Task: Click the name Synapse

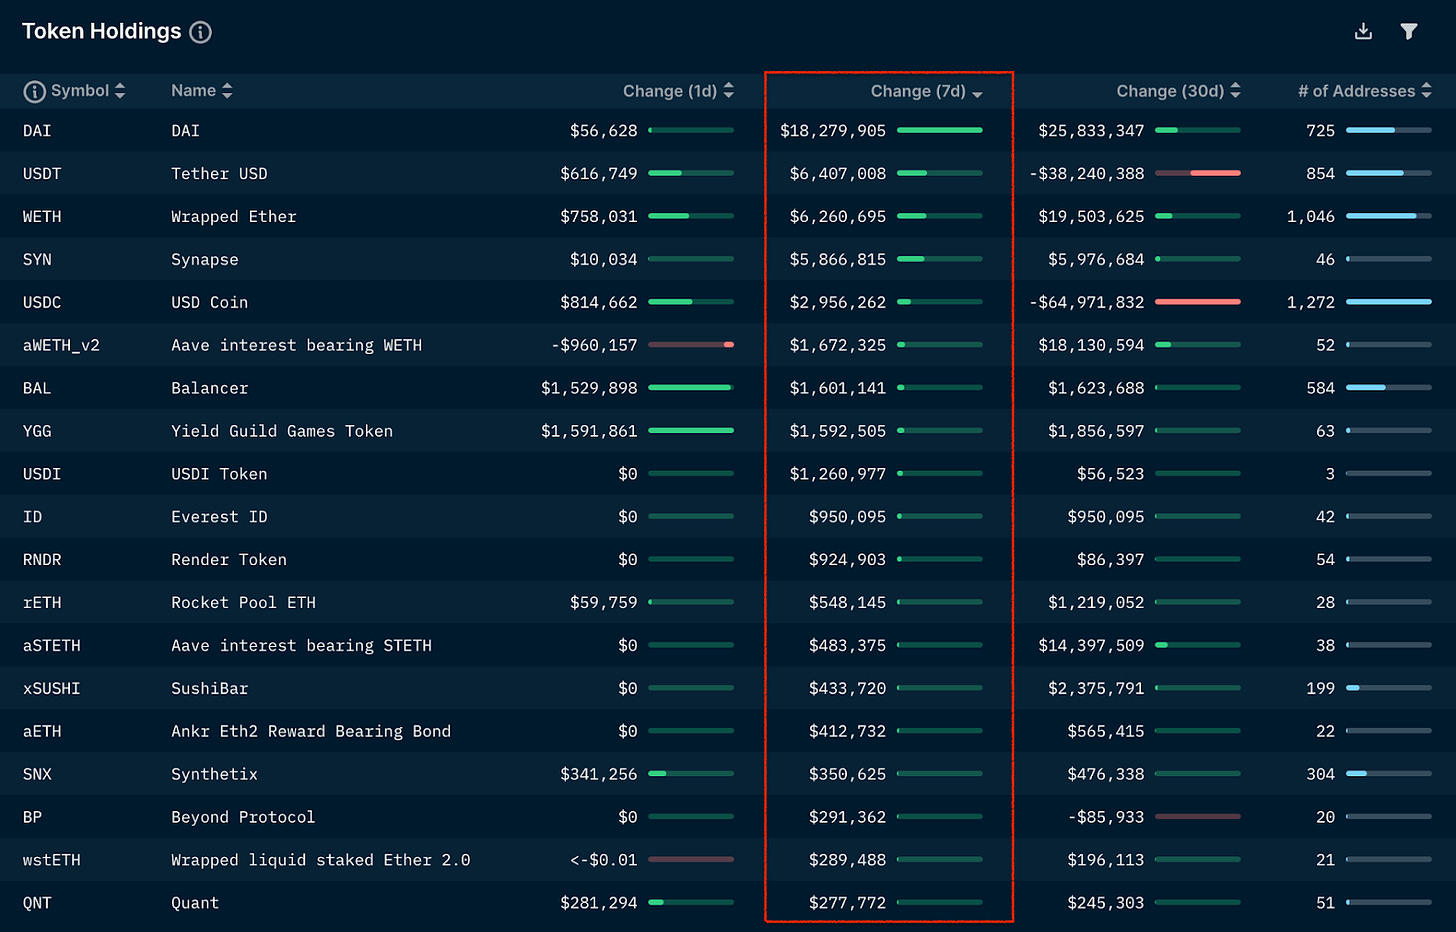Action: tap(205, 260)
